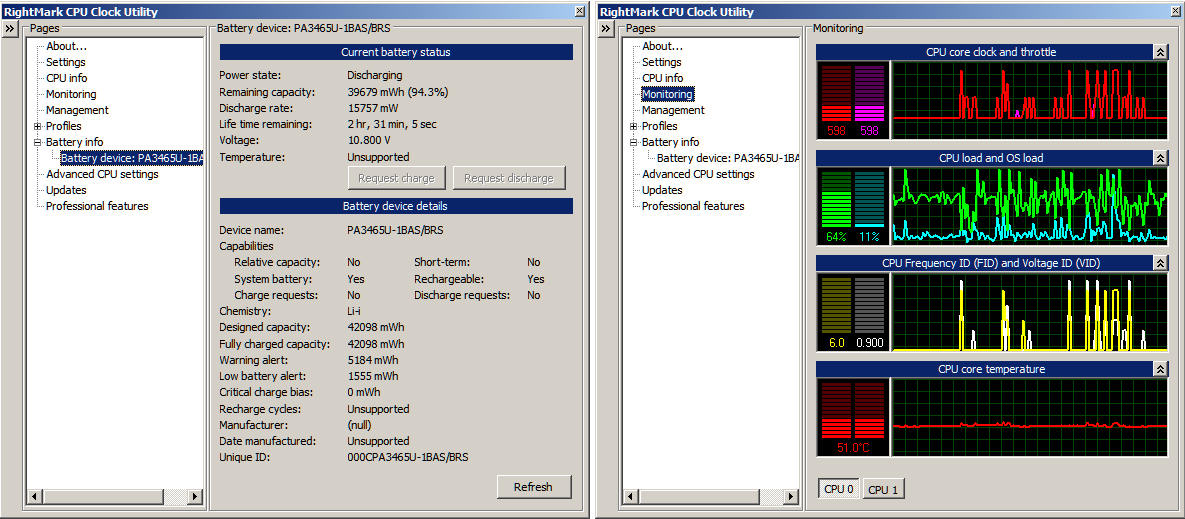1185x519 pixels.
Task: Open About... page in left window
Action: click(x=67, y=46)
